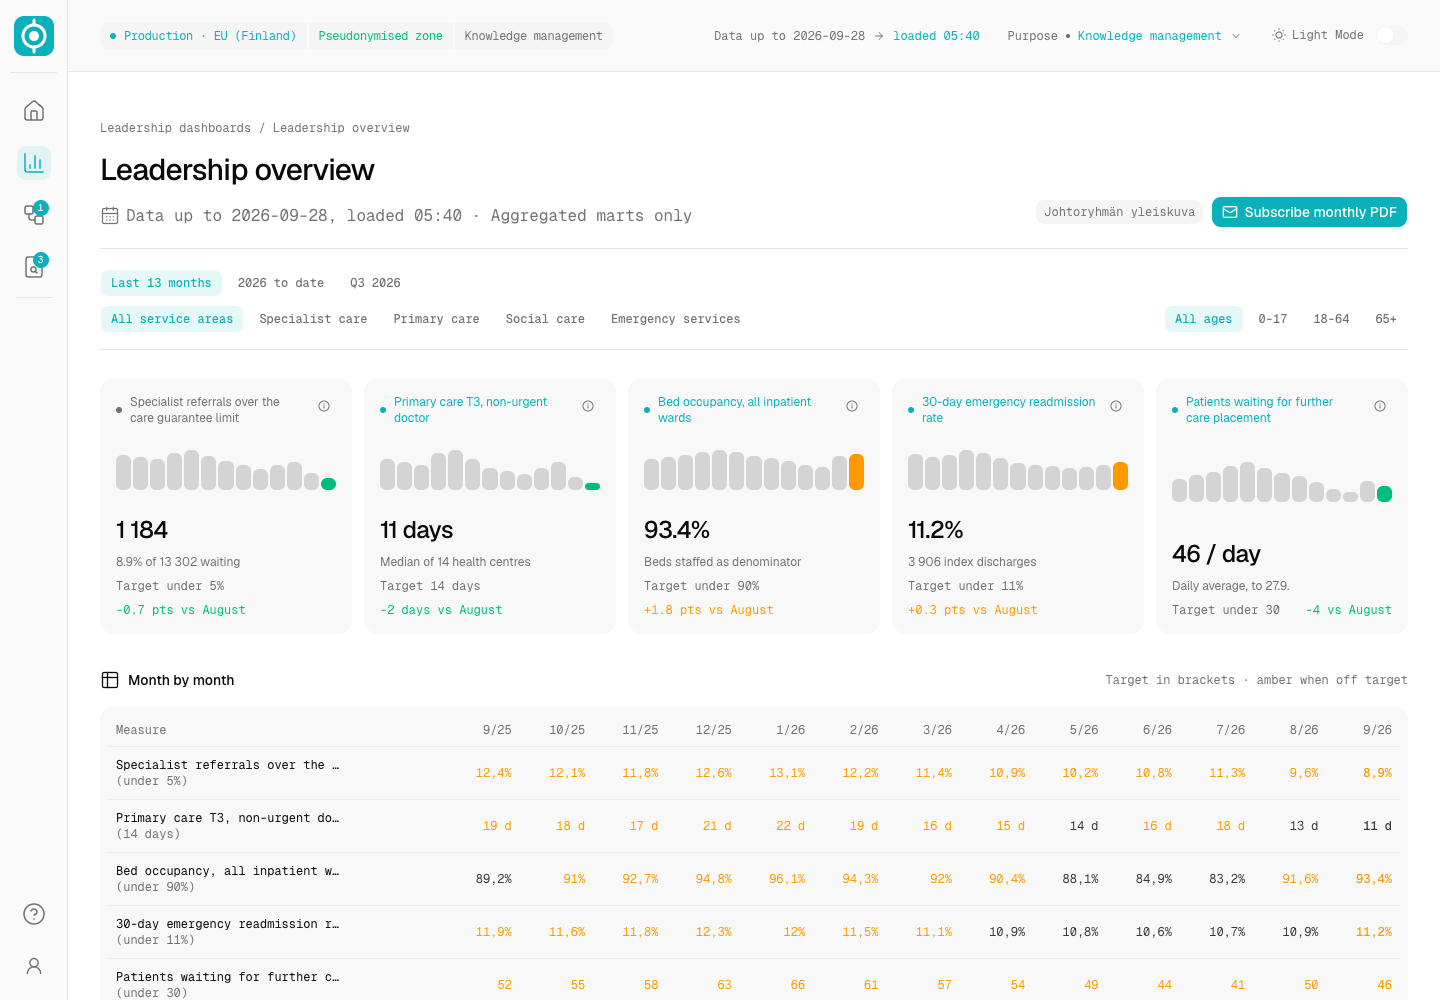1440x1000 pixels.
Task: Filter by Emergency services
Action: 676,319
